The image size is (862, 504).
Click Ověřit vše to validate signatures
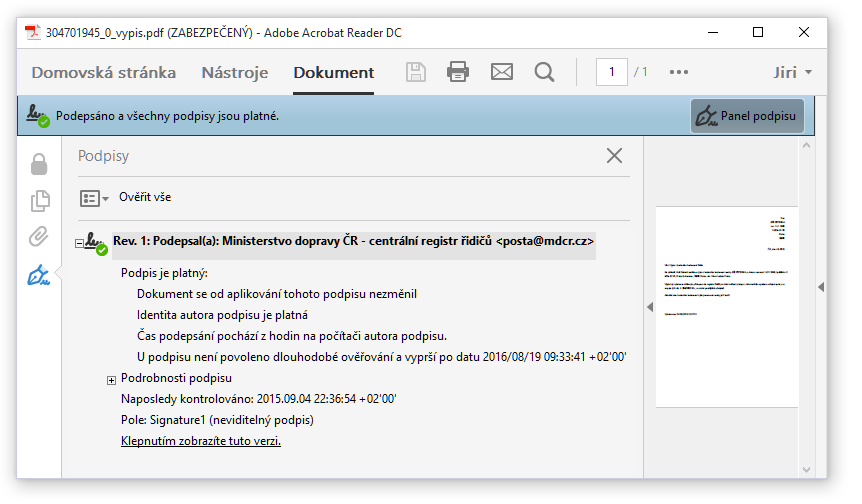click(x=145, y=197)
